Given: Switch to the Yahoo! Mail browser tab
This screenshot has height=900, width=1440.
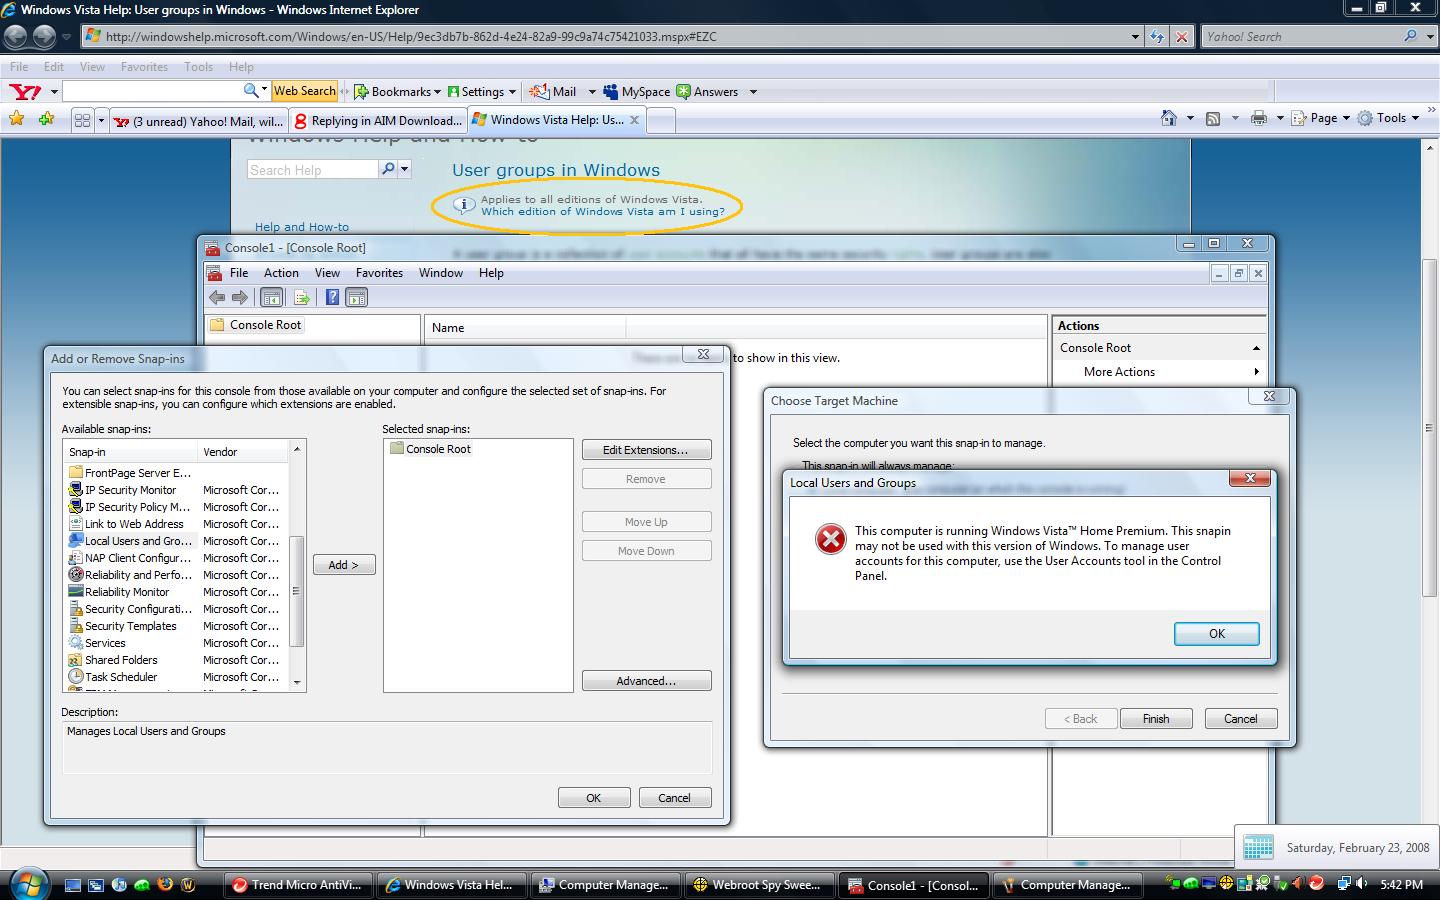Looking at the screenshot, I should tap(198, 121).
